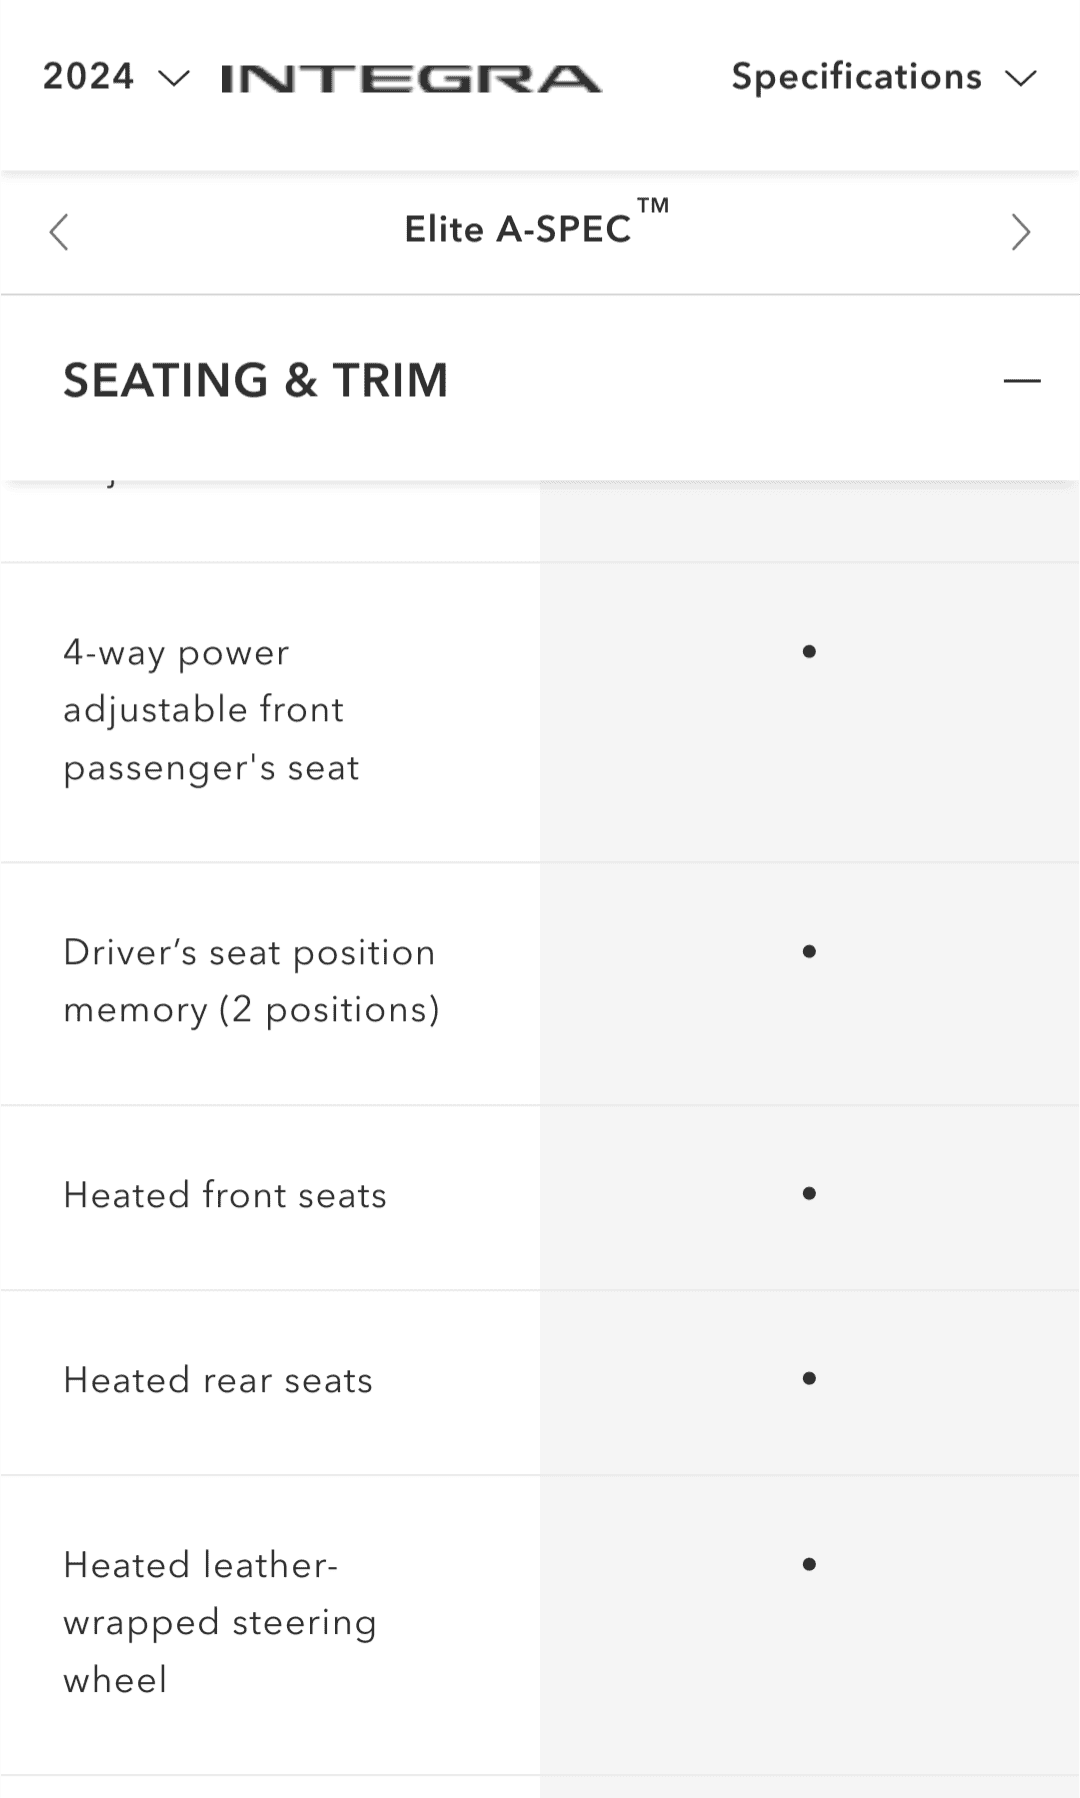Viewport: 1080px width, 1798px height.
Task: Click the Integra logo
Action: pyautogui.click(x=411, y=78)
